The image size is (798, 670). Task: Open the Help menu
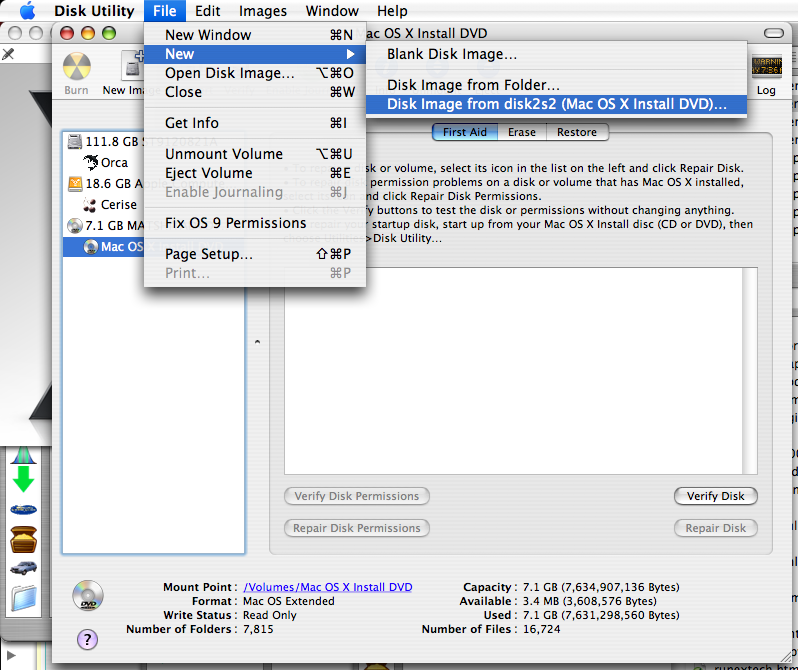pyautogui.click(x=392, y=11)
